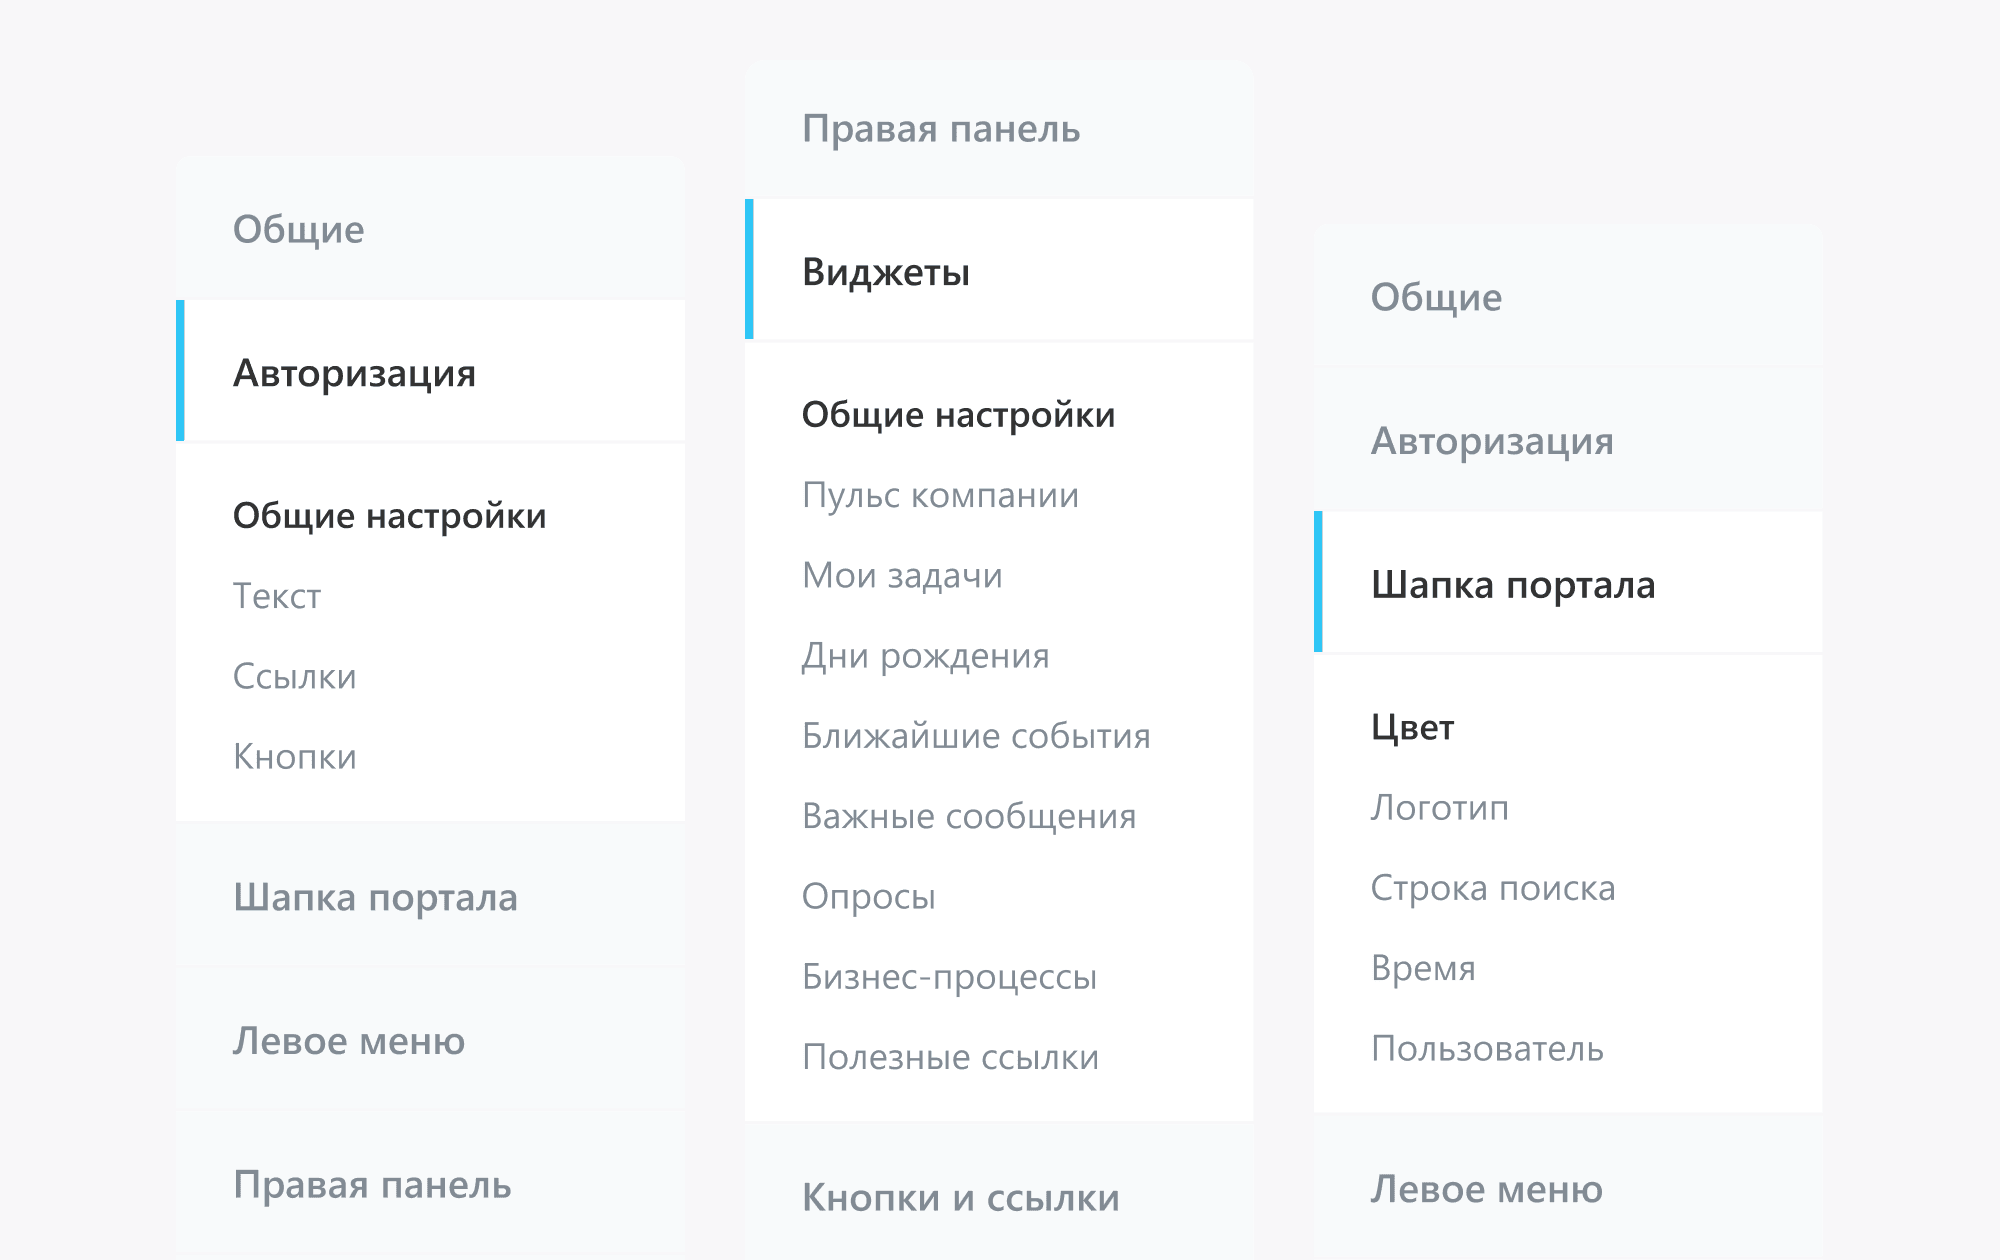Open the Кнопки settings item
2000x1260 pixels.
coord(294,757)
